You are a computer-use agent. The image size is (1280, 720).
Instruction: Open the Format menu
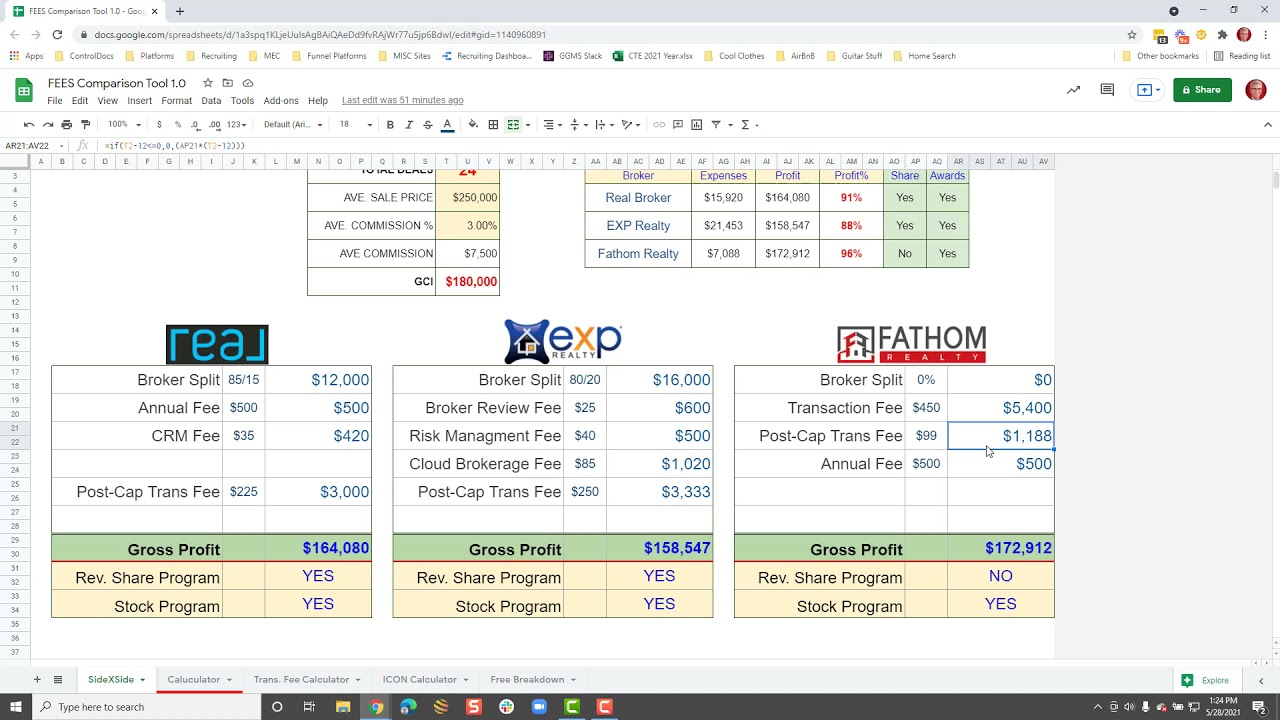coord(177,101)
